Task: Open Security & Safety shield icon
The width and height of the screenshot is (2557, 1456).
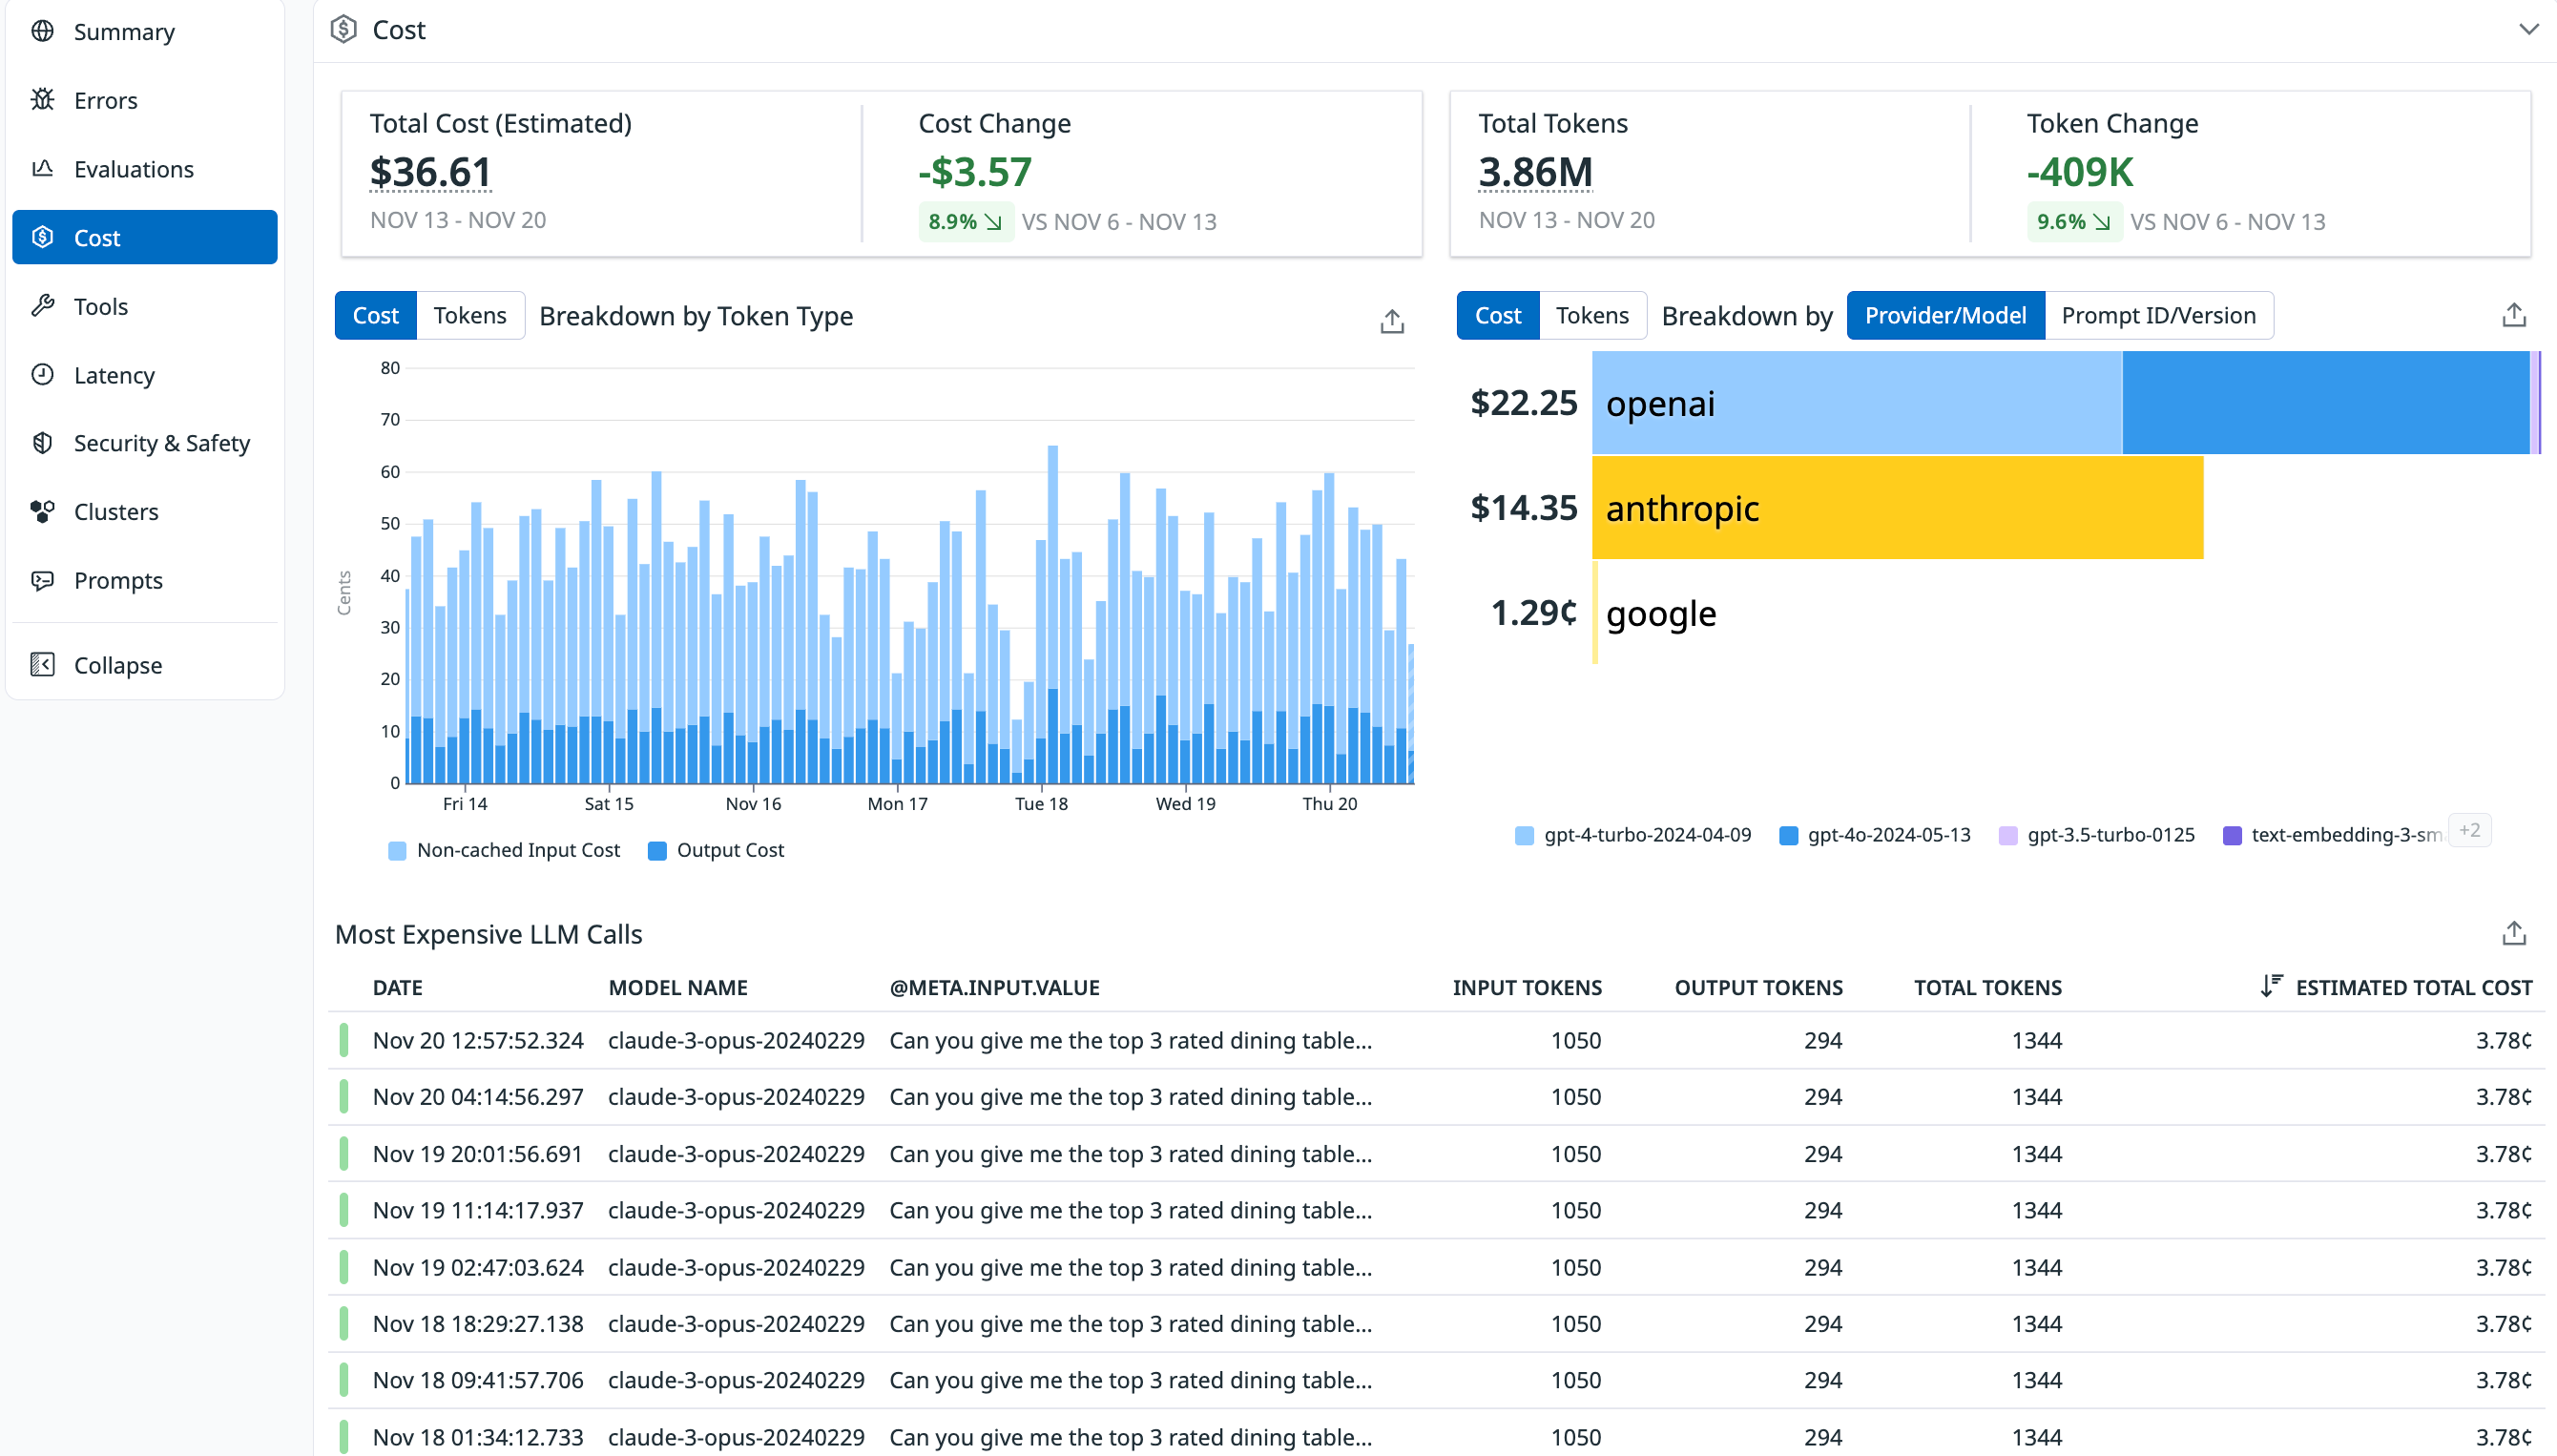Action: click(x=42, y=443)
